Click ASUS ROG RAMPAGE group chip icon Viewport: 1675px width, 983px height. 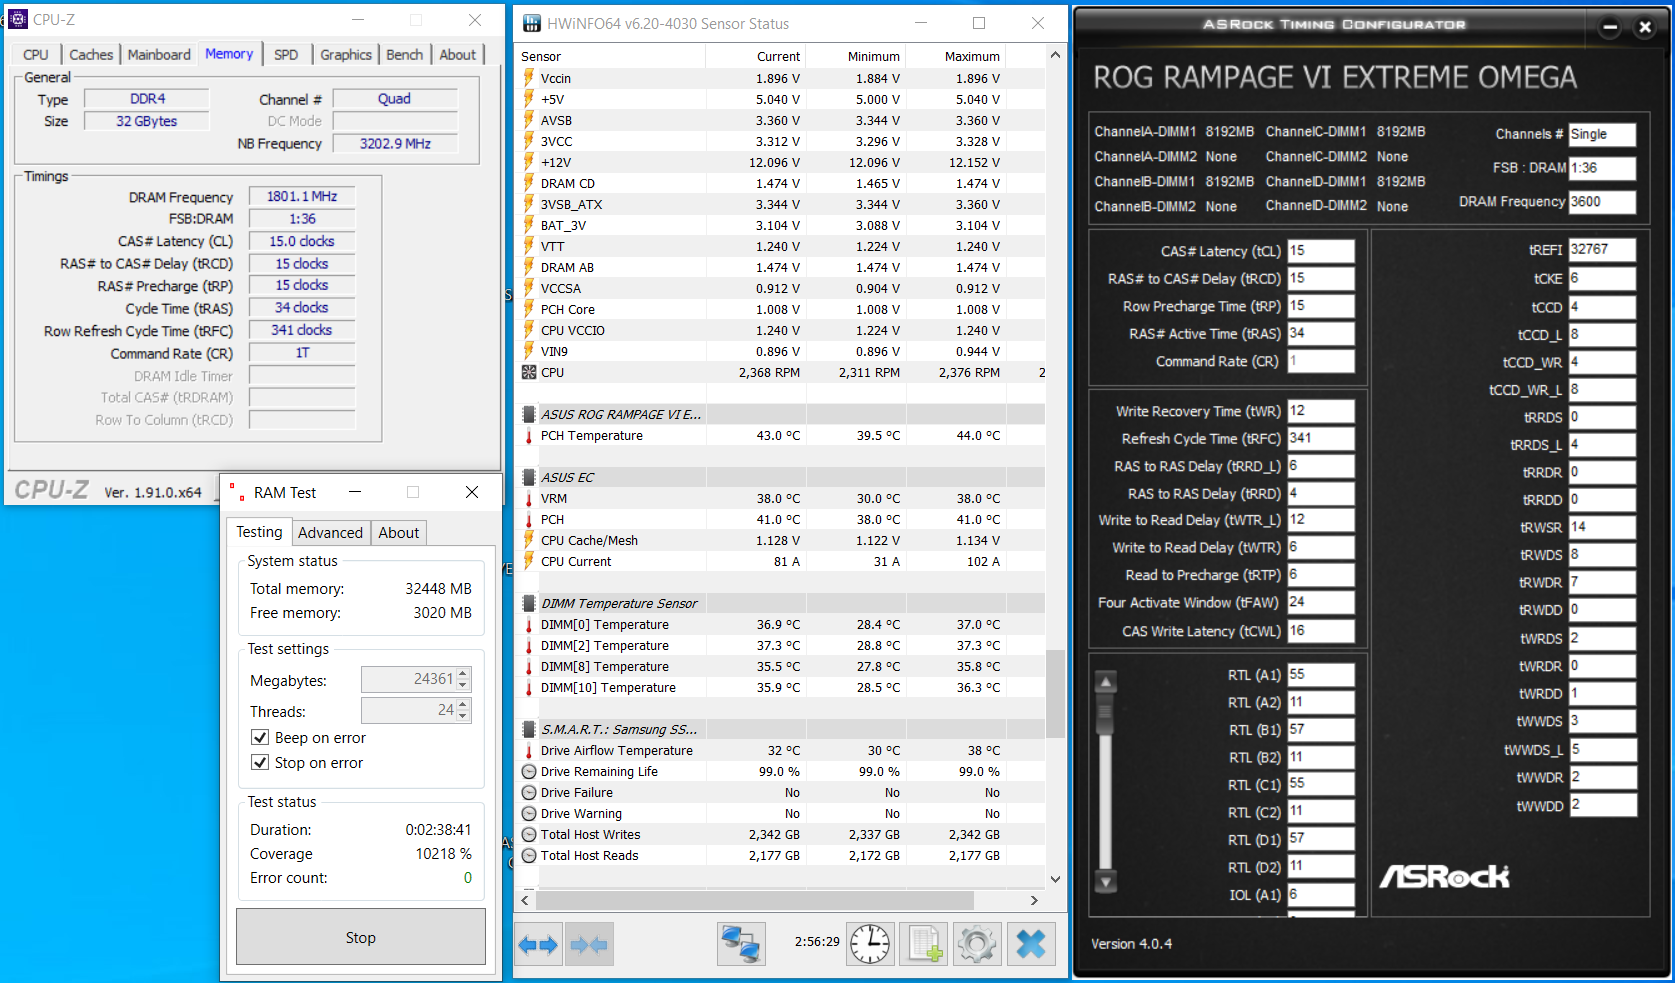pyautogui.click(x=529, y=414)
